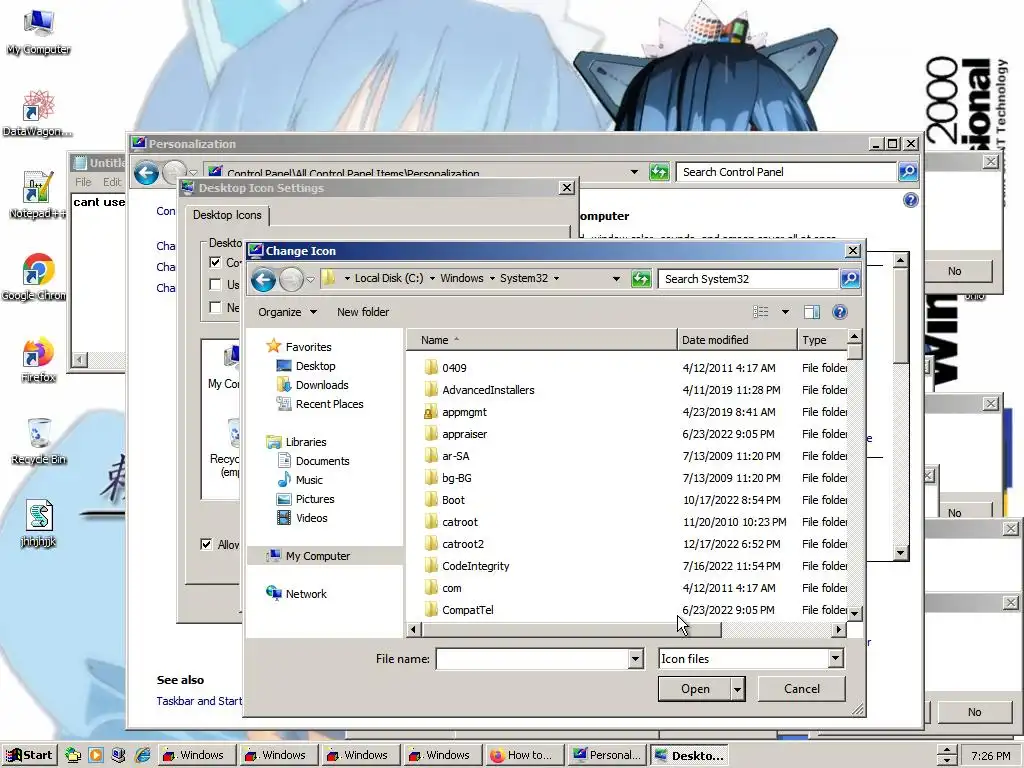Open File menu in Untitled Notepad window
The height and width of the screenshot is (768, 1024).
coord(83,182)
